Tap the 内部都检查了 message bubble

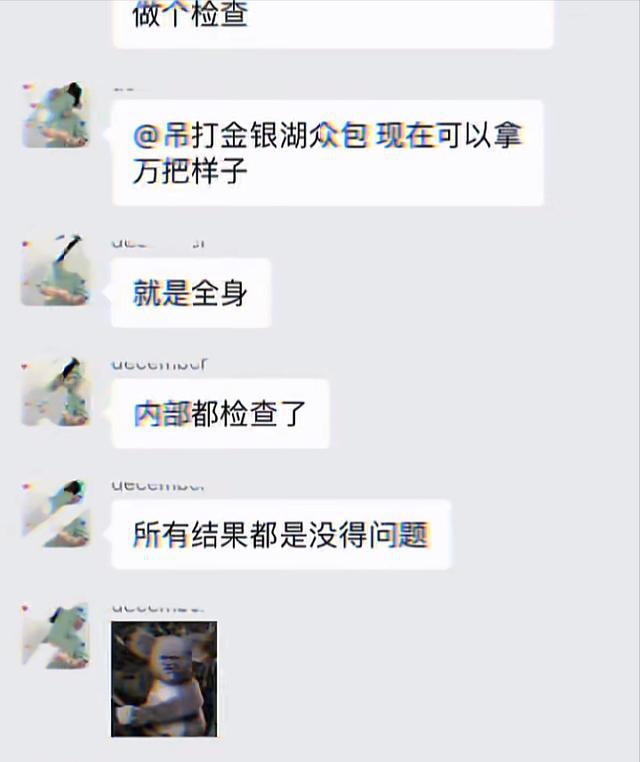tap(220, 414)
